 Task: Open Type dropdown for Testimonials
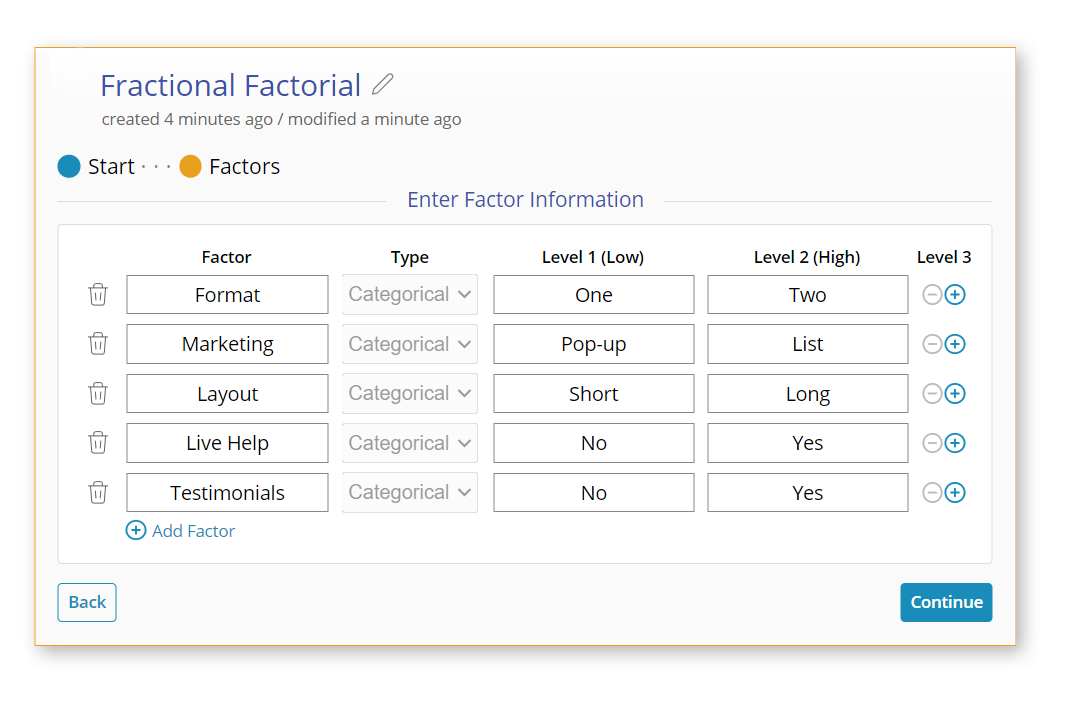410,493
